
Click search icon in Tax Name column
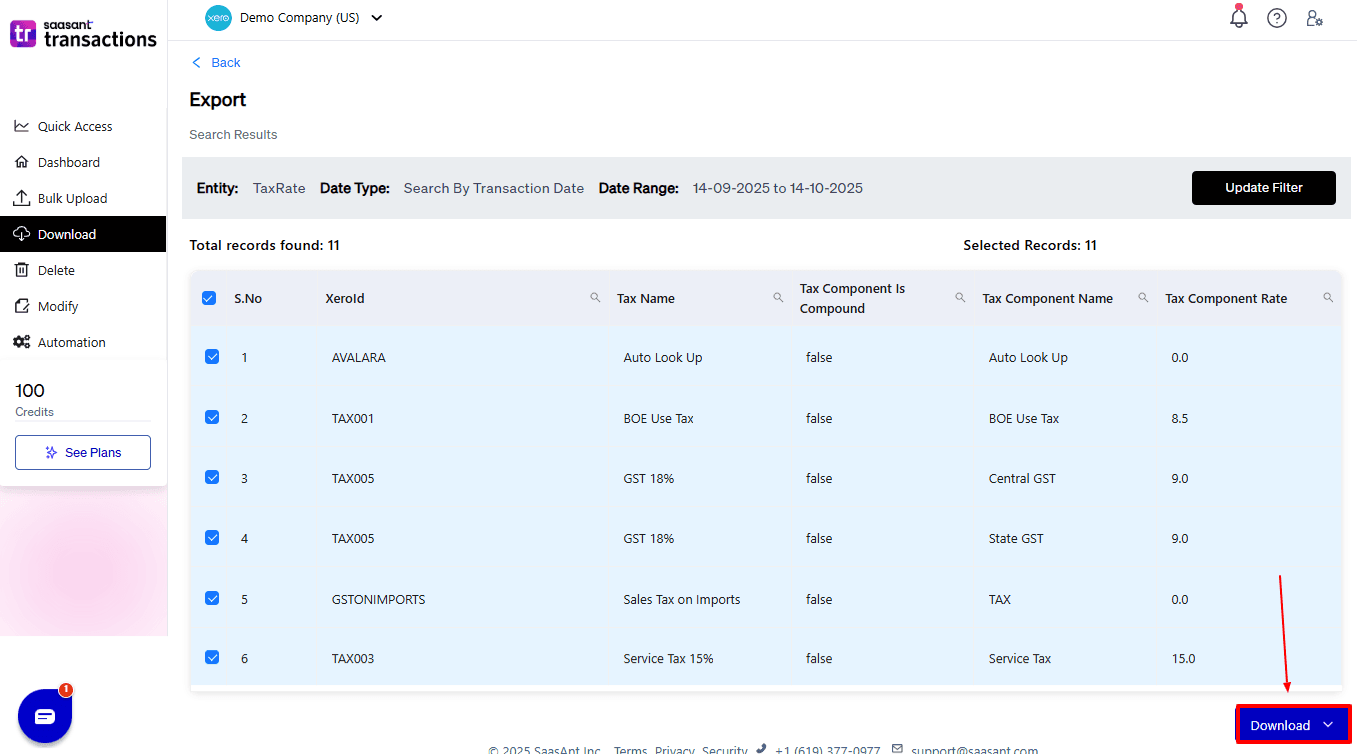(778, 298)
